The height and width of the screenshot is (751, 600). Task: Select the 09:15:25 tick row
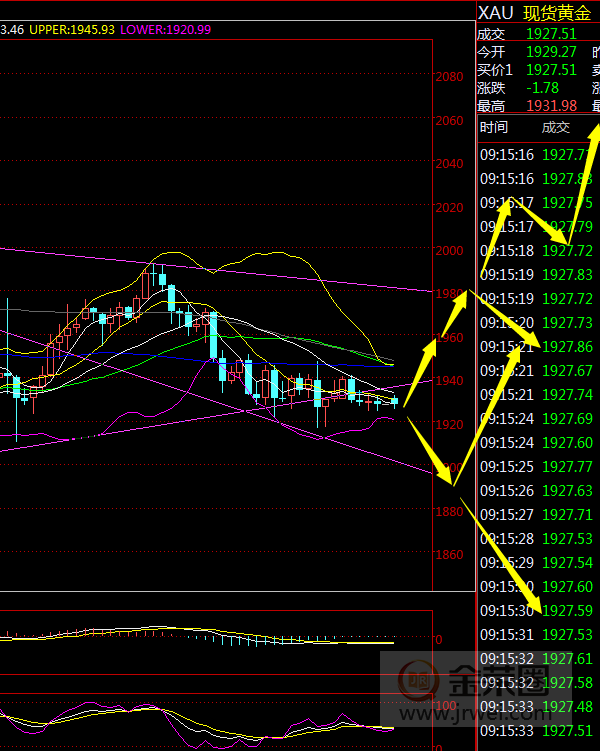(x=535, y=466)
